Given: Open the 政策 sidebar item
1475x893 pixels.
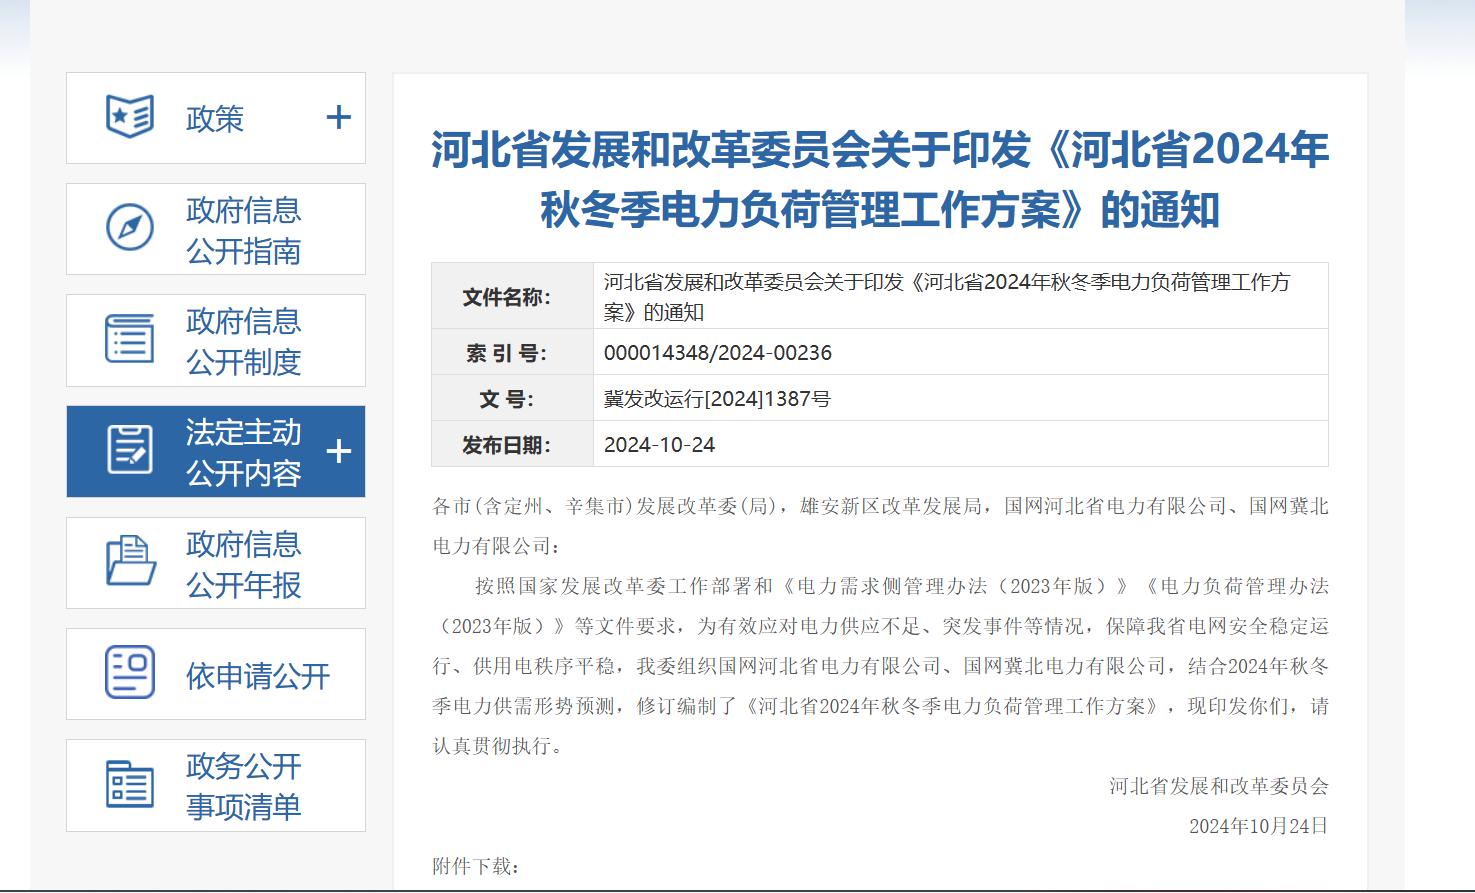Looking at the screenshot, I should [216, 118].
